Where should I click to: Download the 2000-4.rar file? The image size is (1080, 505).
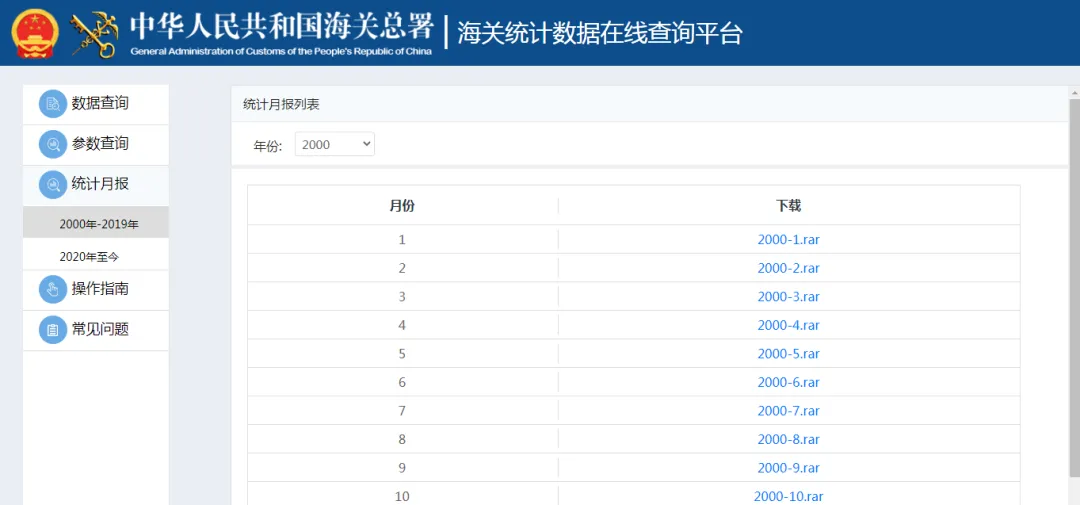tap(789, 325)
